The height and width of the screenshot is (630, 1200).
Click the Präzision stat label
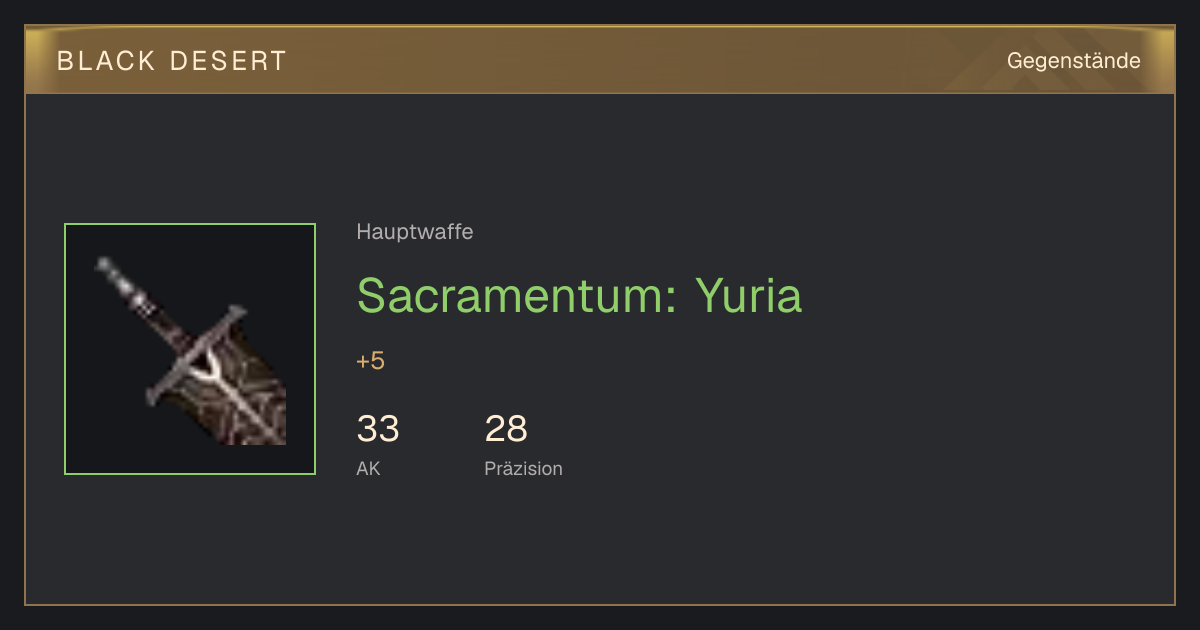(x=523, y=468)
